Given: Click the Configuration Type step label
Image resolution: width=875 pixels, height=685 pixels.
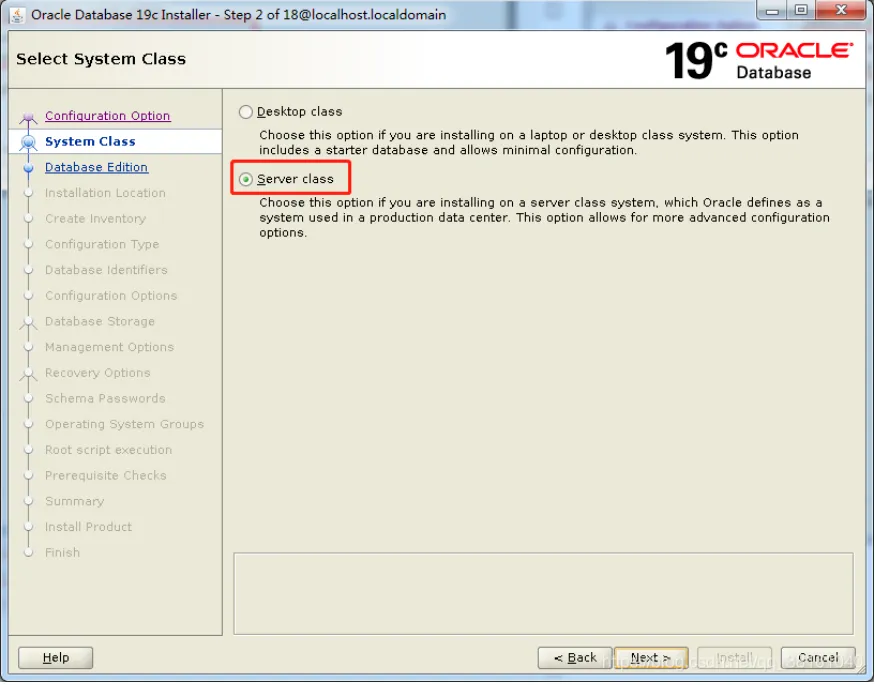Looking at the screenshot, I should click(102, 244).
